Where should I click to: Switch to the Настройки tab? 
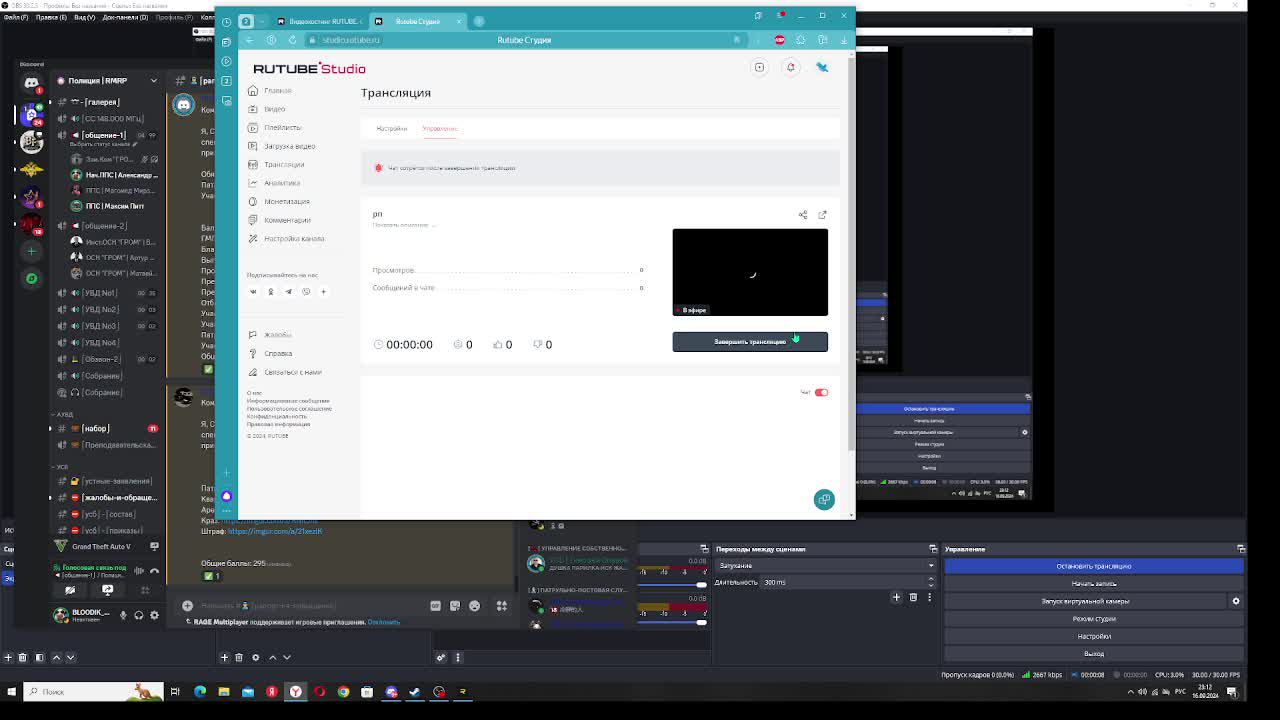392,129
